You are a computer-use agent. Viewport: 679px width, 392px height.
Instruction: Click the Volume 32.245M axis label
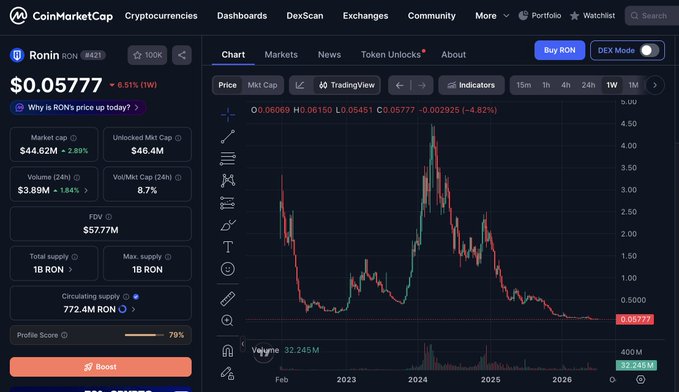(636, 366)
